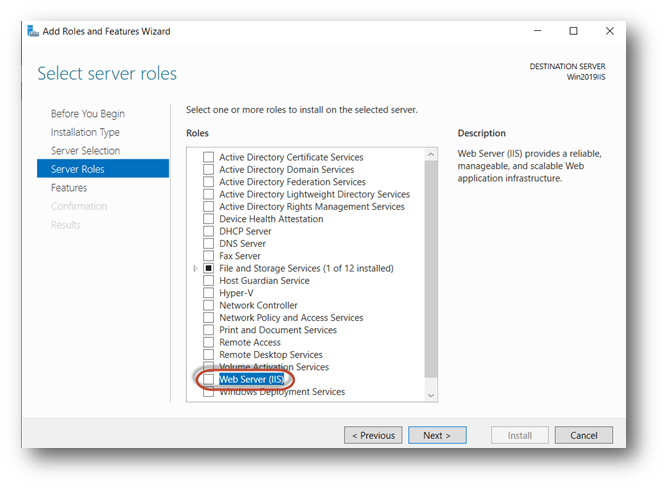The height and width of the screenshot is (490, 668).
Task: Cancel the Add Roles wizard
Action: pos(583,435)
